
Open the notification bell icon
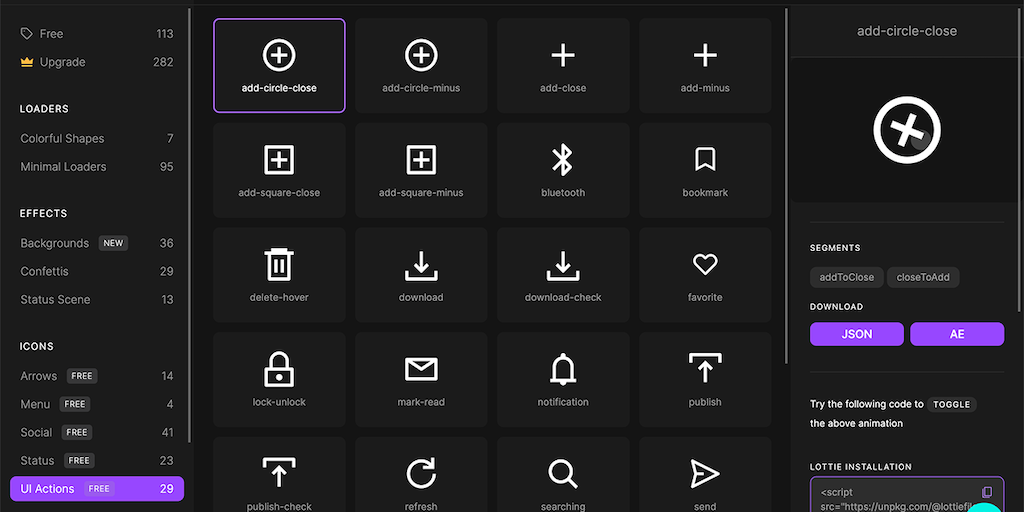click(x=563, y=378)
